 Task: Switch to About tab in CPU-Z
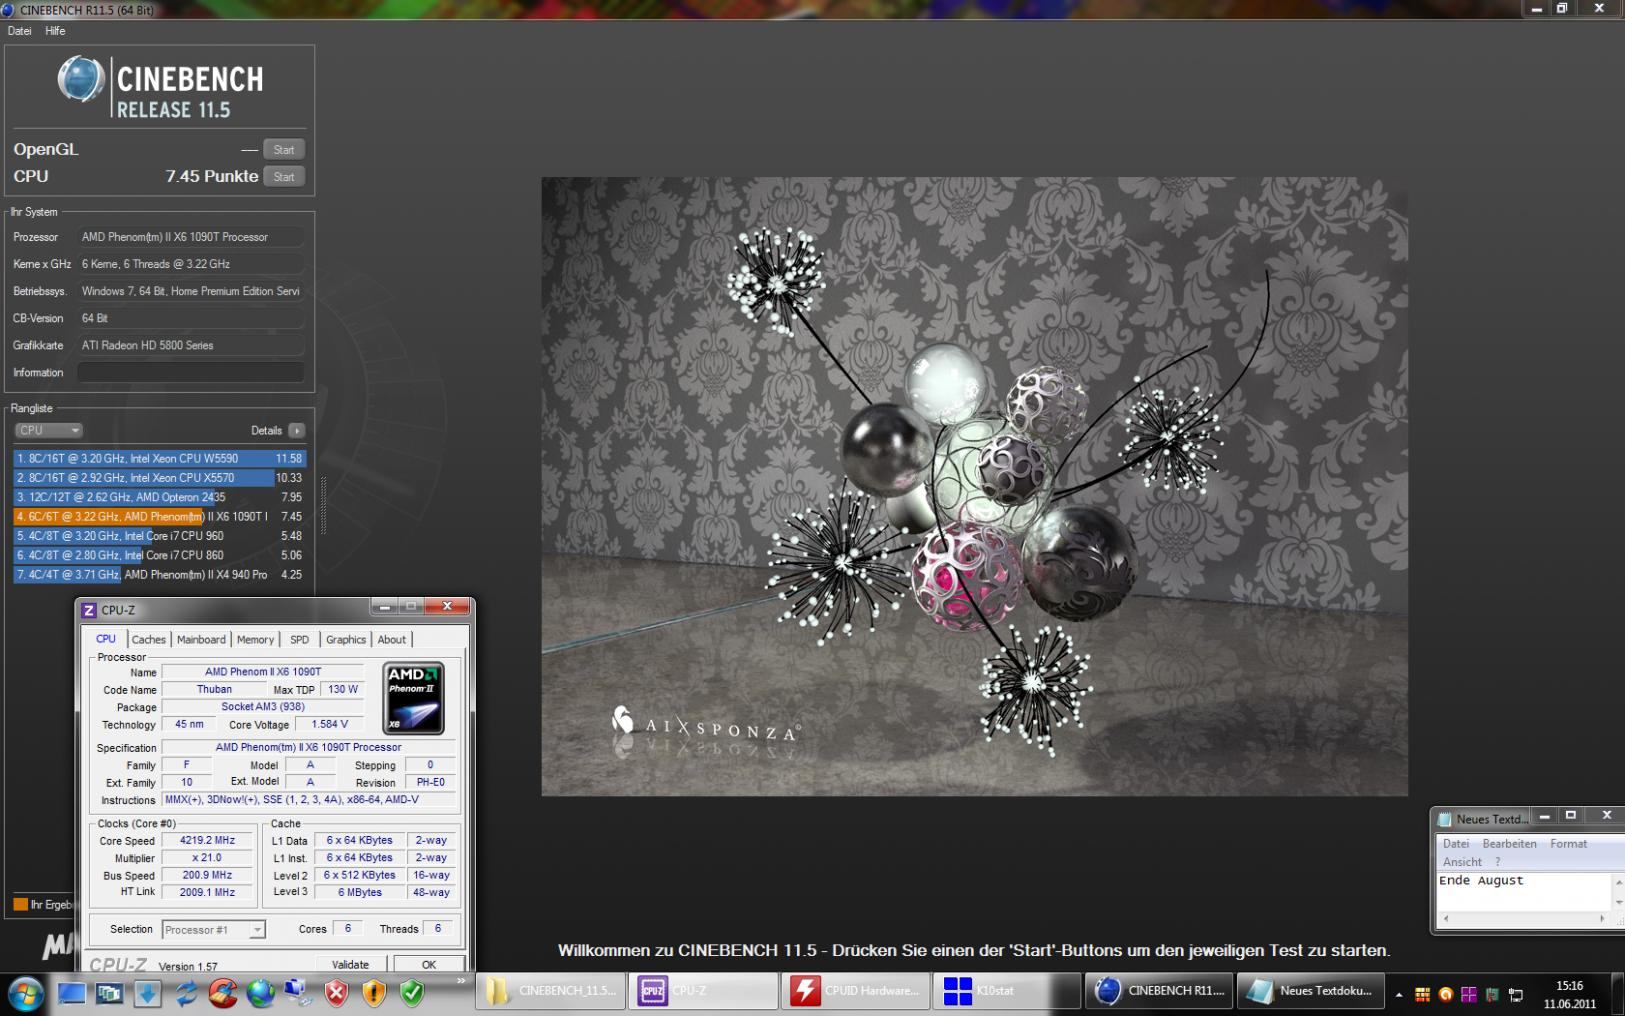392,640
